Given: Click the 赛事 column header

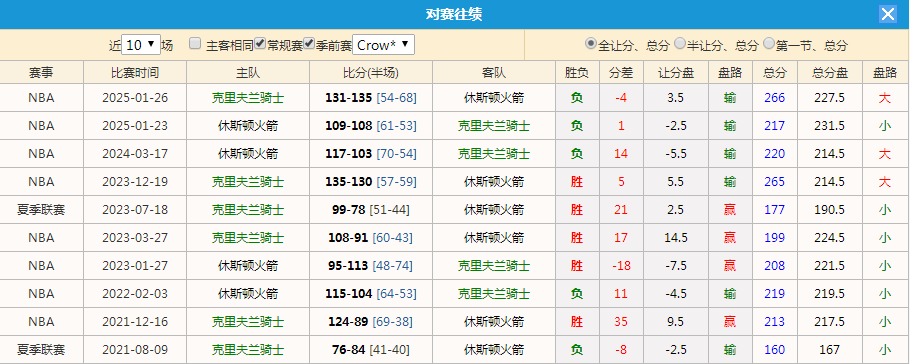Looking at the screenshot, I should (42, 73).
